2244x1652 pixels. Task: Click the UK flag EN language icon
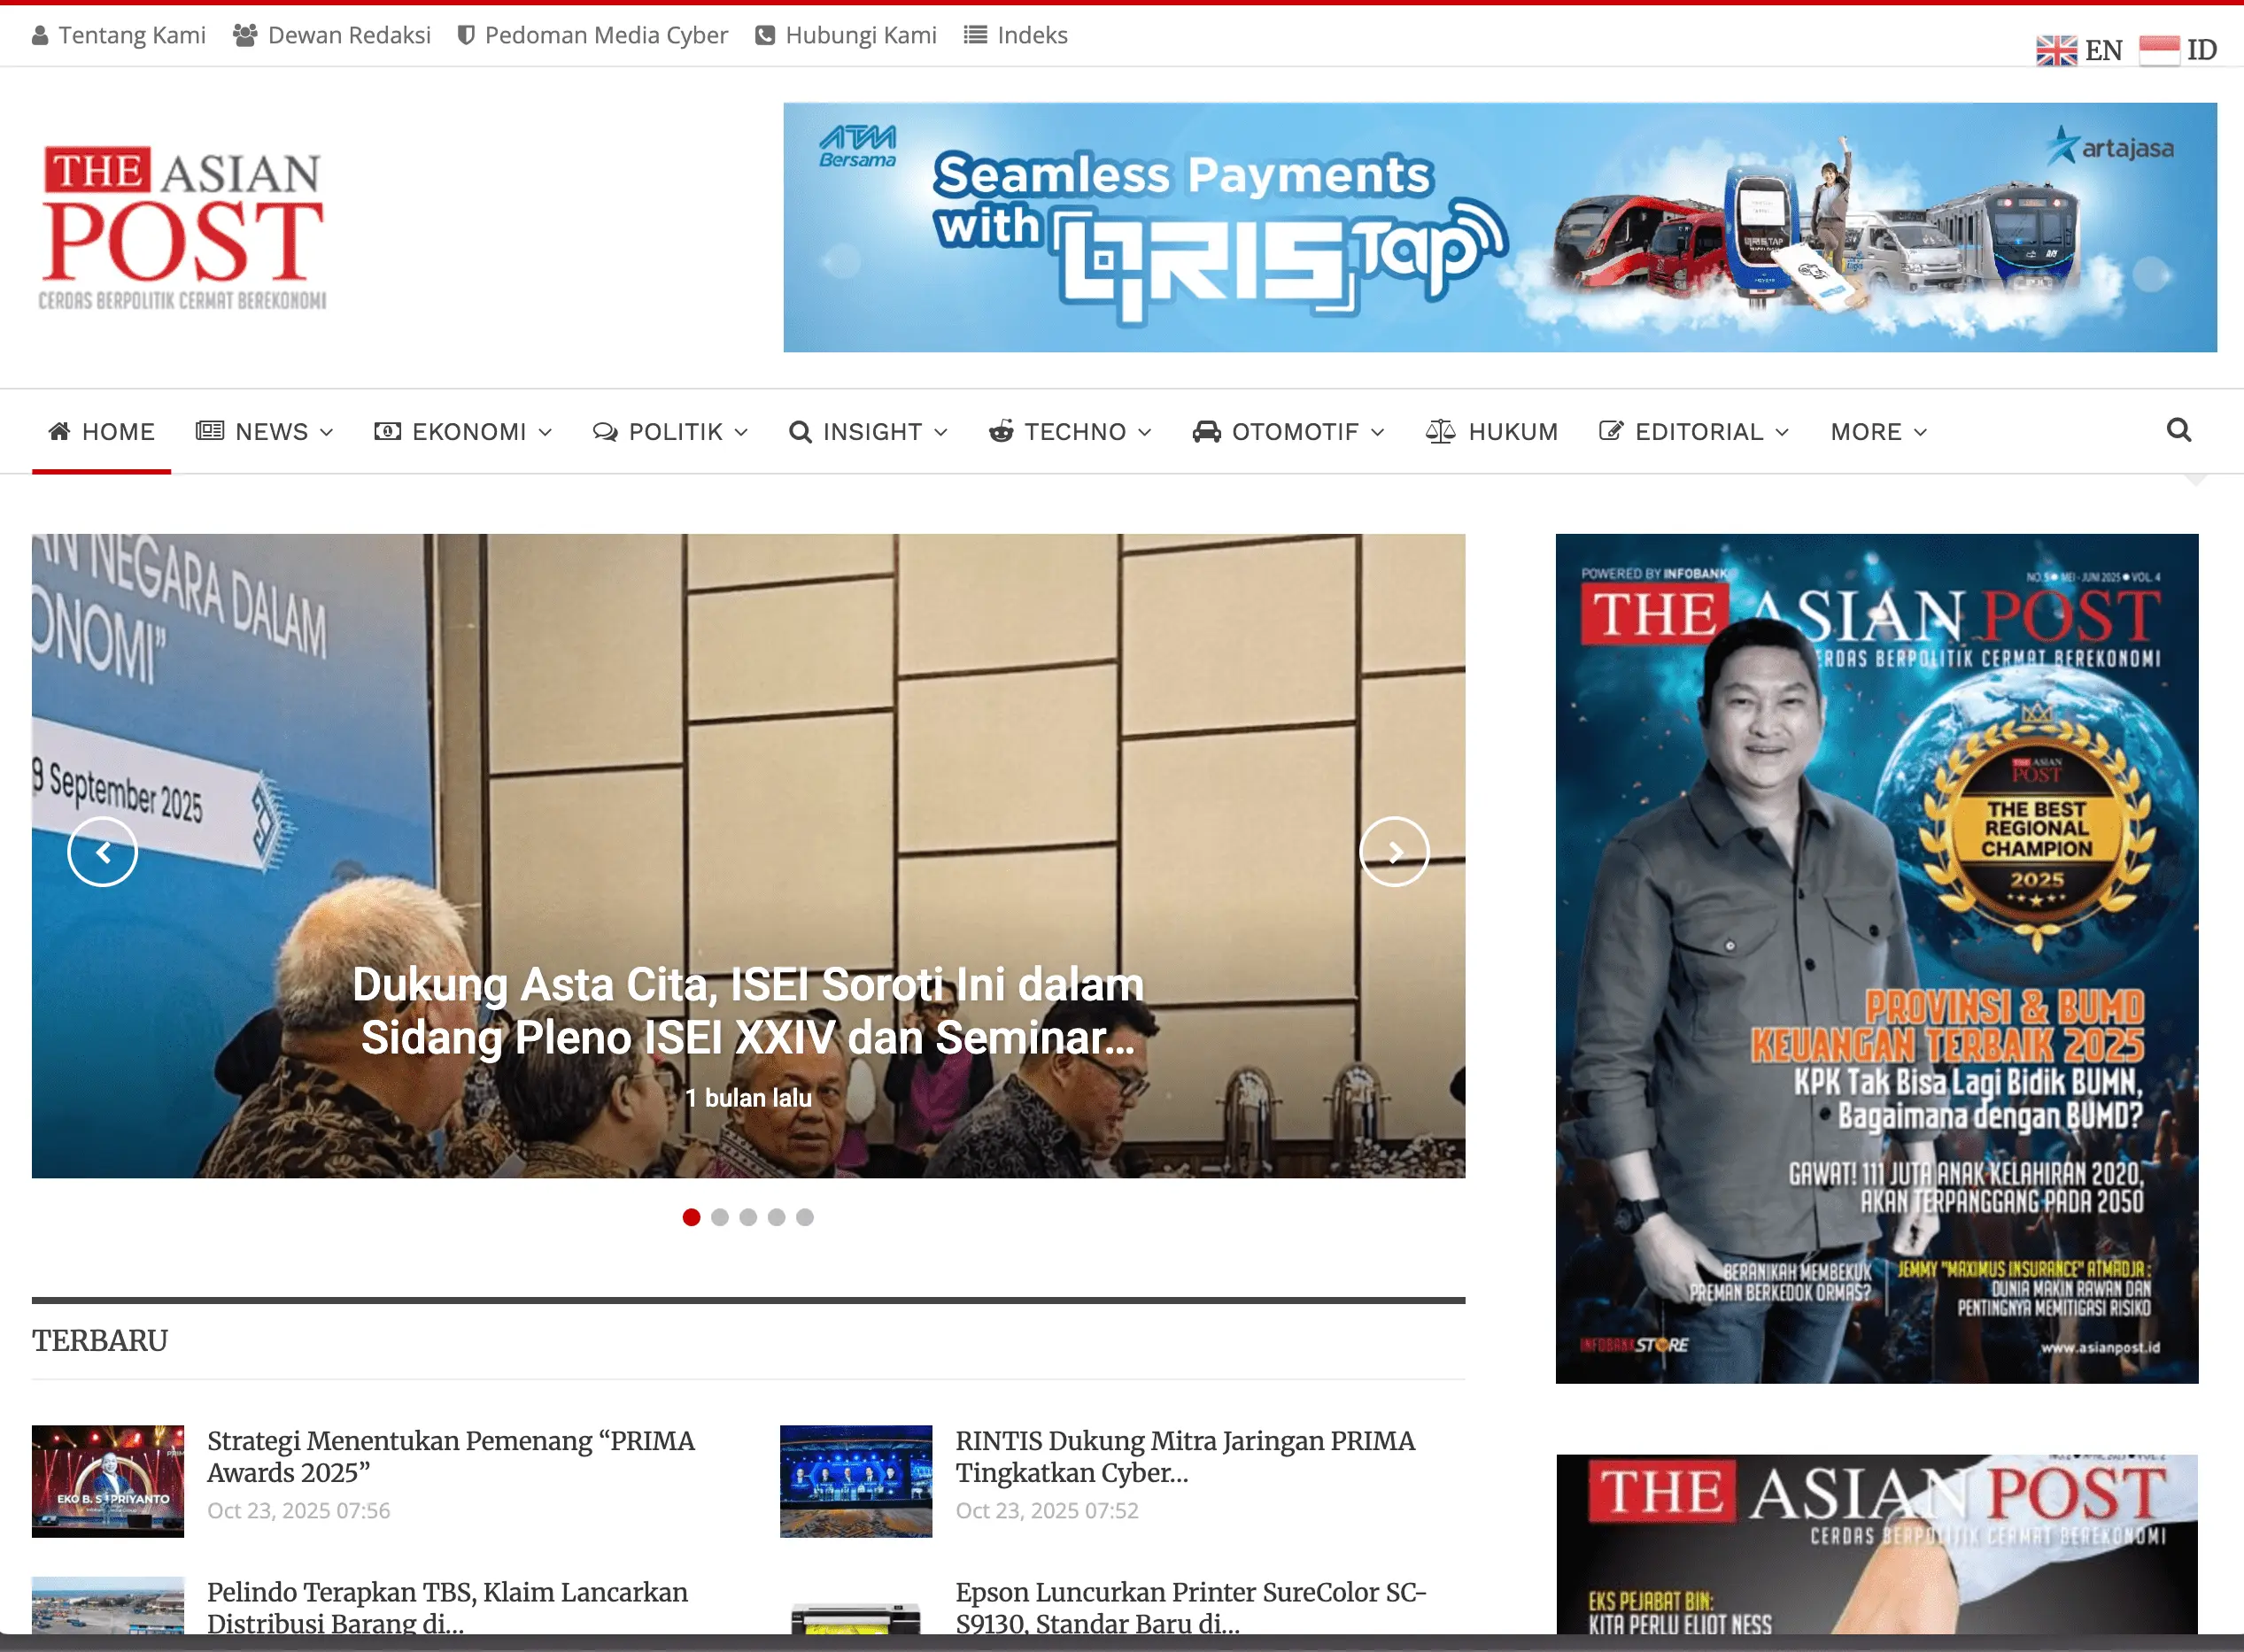pyautogui.click(x=2056, y=50)
